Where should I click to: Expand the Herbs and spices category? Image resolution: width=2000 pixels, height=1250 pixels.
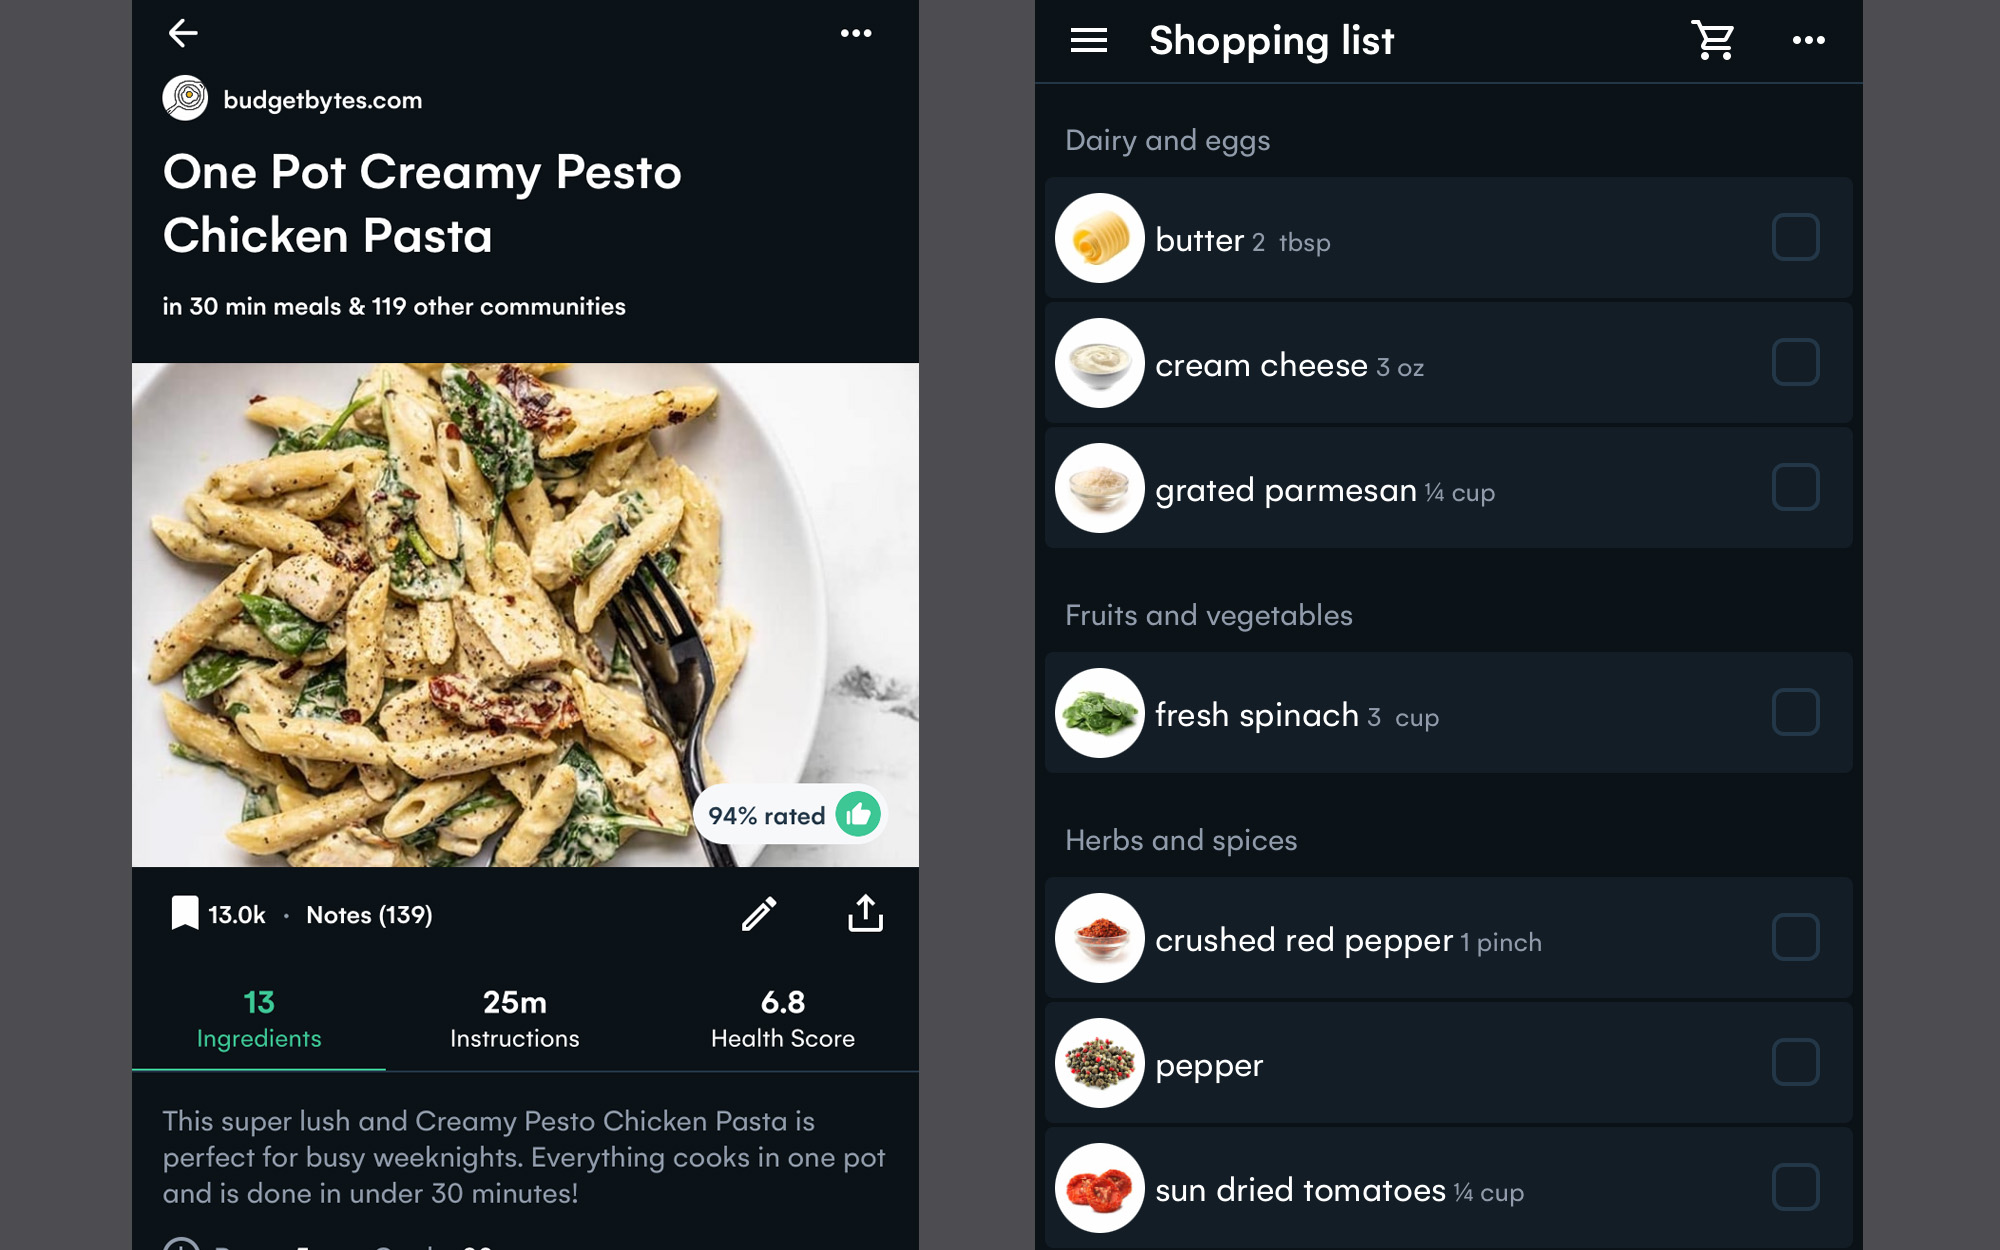(x=1181, y=840)
